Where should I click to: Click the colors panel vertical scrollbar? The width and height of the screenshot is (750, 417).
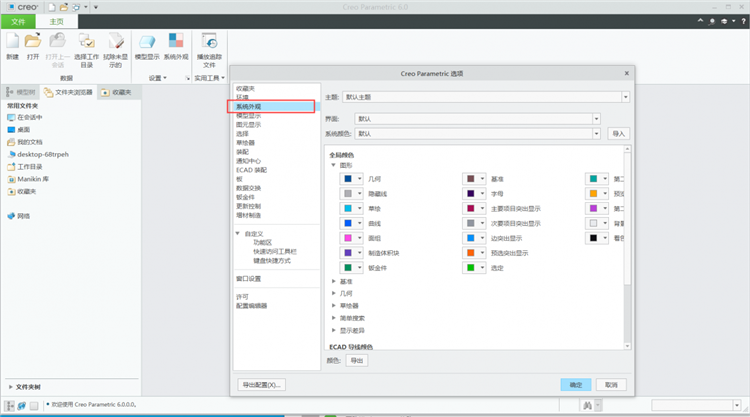pyautogui.click(x=627, y=248)
